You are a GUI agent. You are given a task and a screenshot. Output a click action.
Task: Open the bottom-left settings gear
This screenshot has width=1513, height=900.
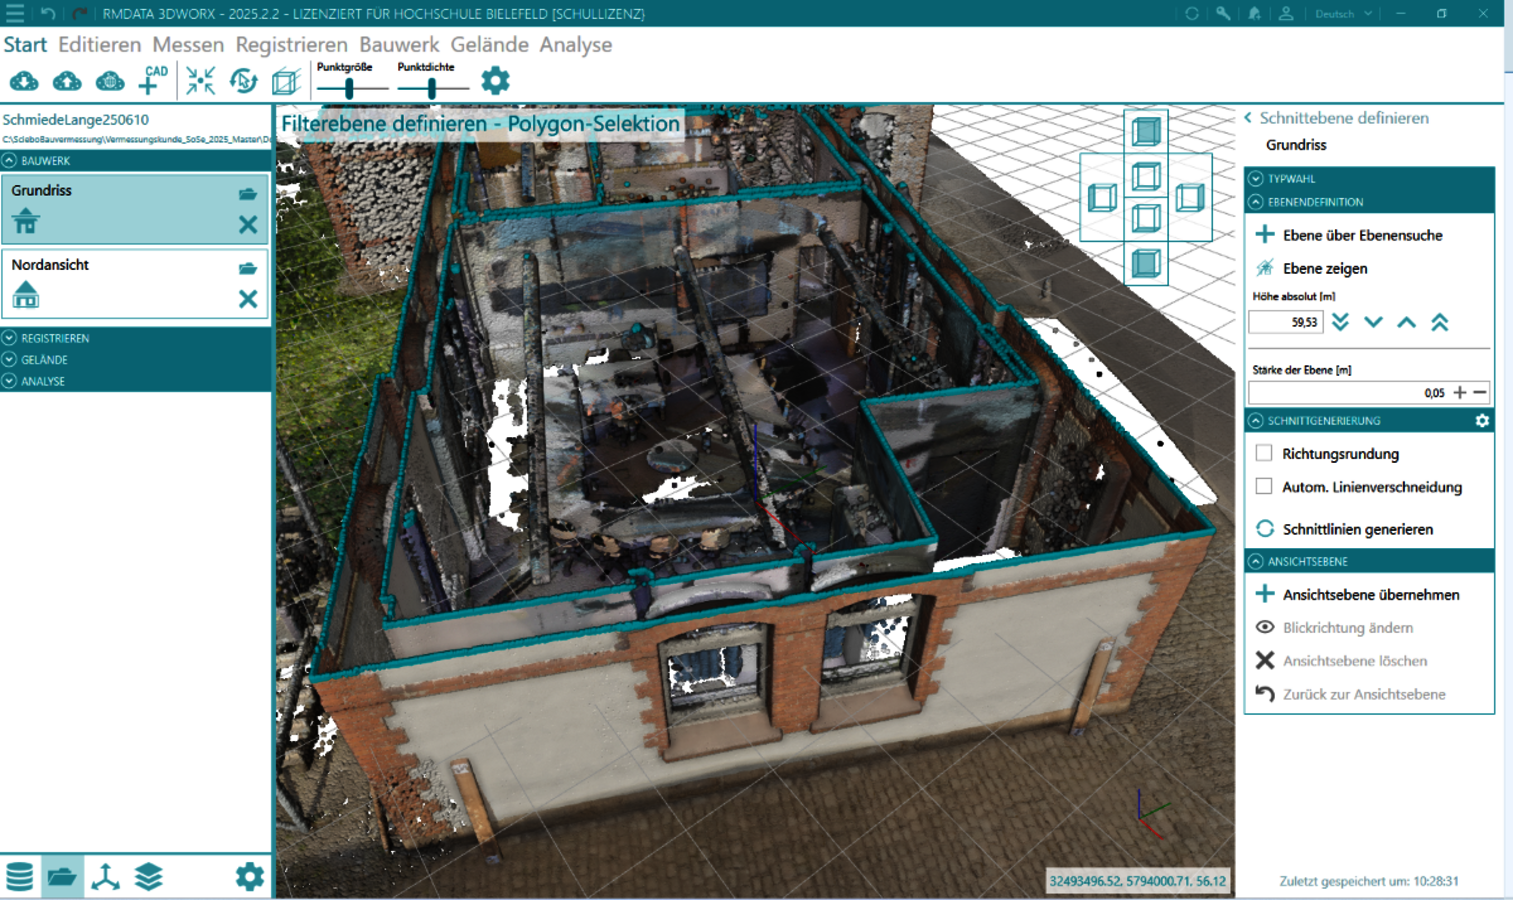(x=249, y=877)
